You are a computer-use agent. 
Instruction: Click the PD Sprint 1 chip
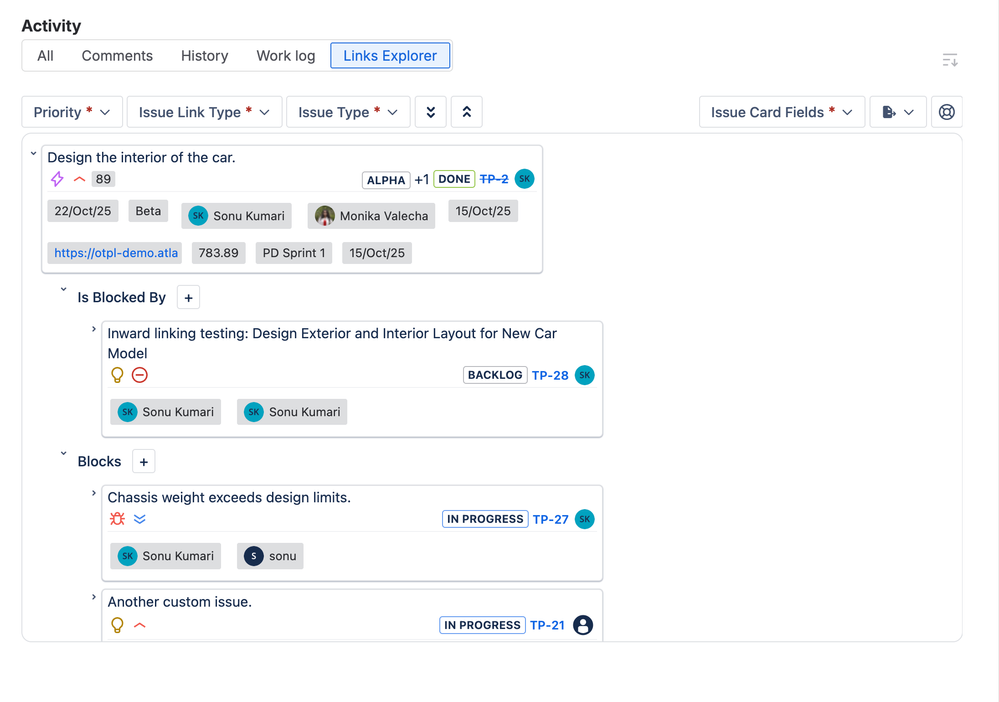(294, 253)
